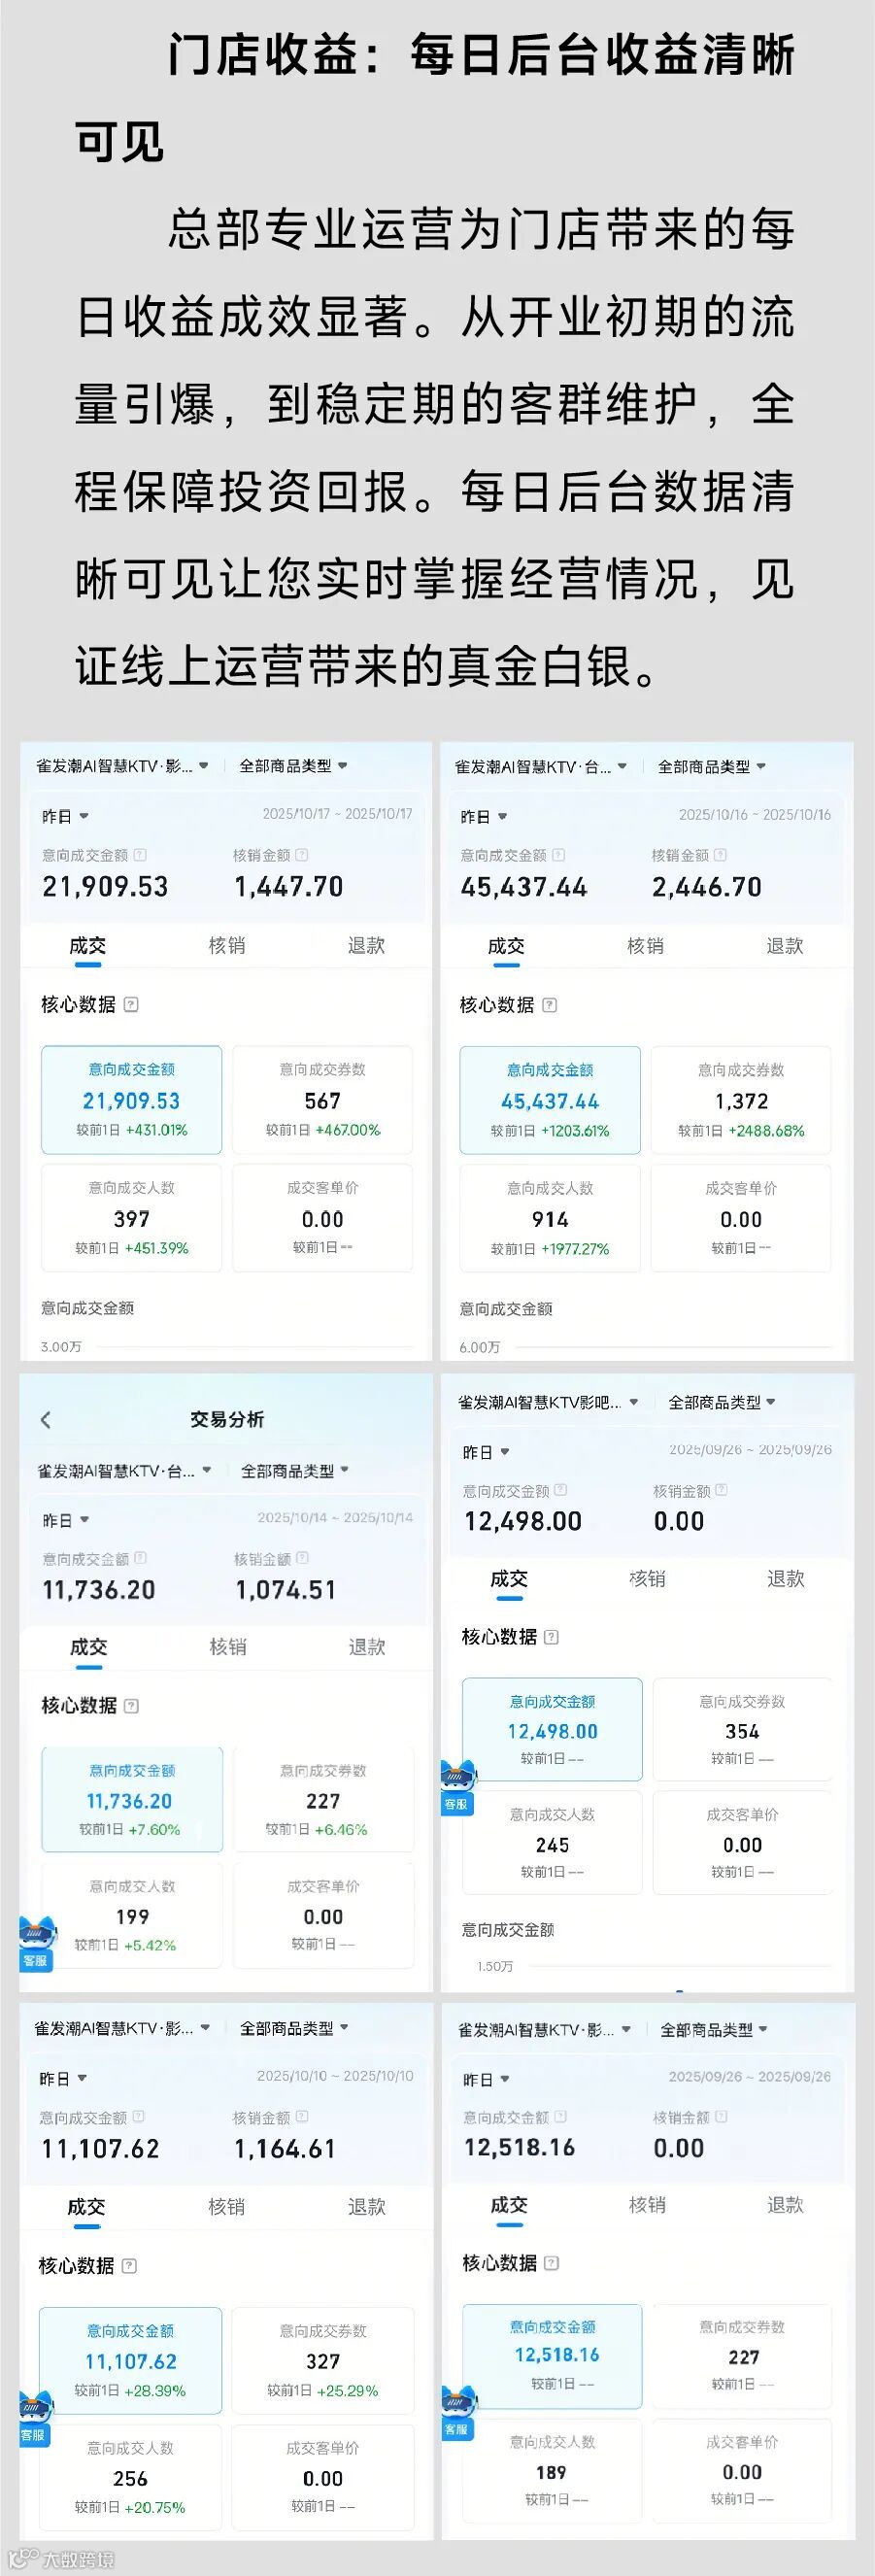
Task: Select 意向成交人数 card showing 397
Action: coord(131,1218)
